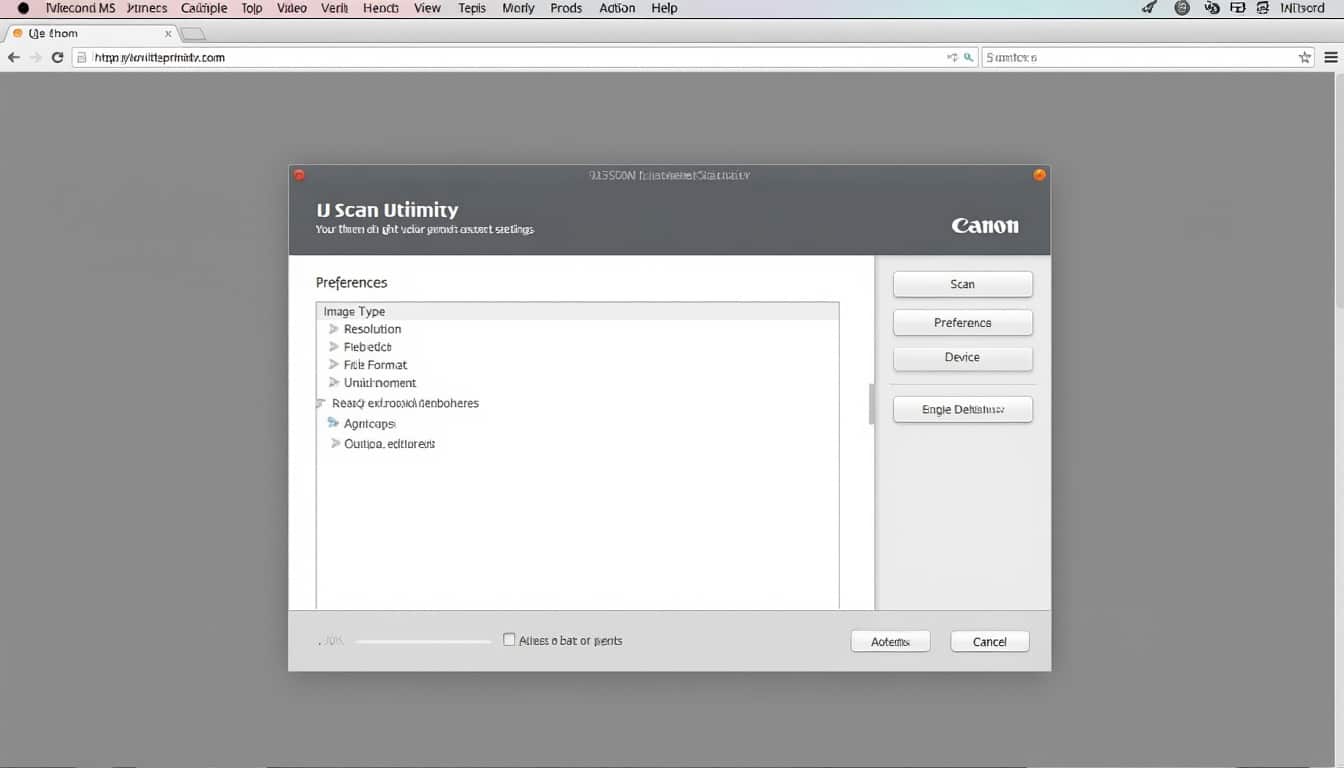Click the preferences list scrollbar handle

pyautogui.click(x=871, y=403)
